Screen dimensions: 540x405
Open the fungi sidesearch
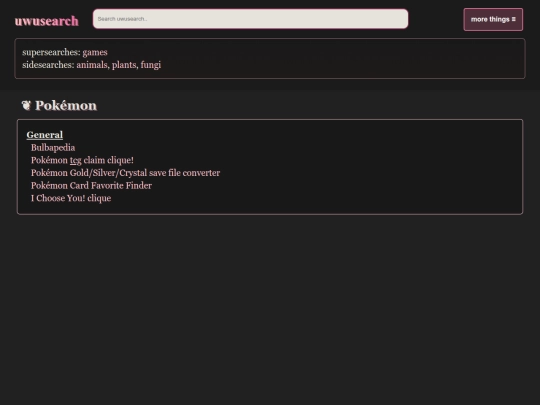[x=150, y=65]
